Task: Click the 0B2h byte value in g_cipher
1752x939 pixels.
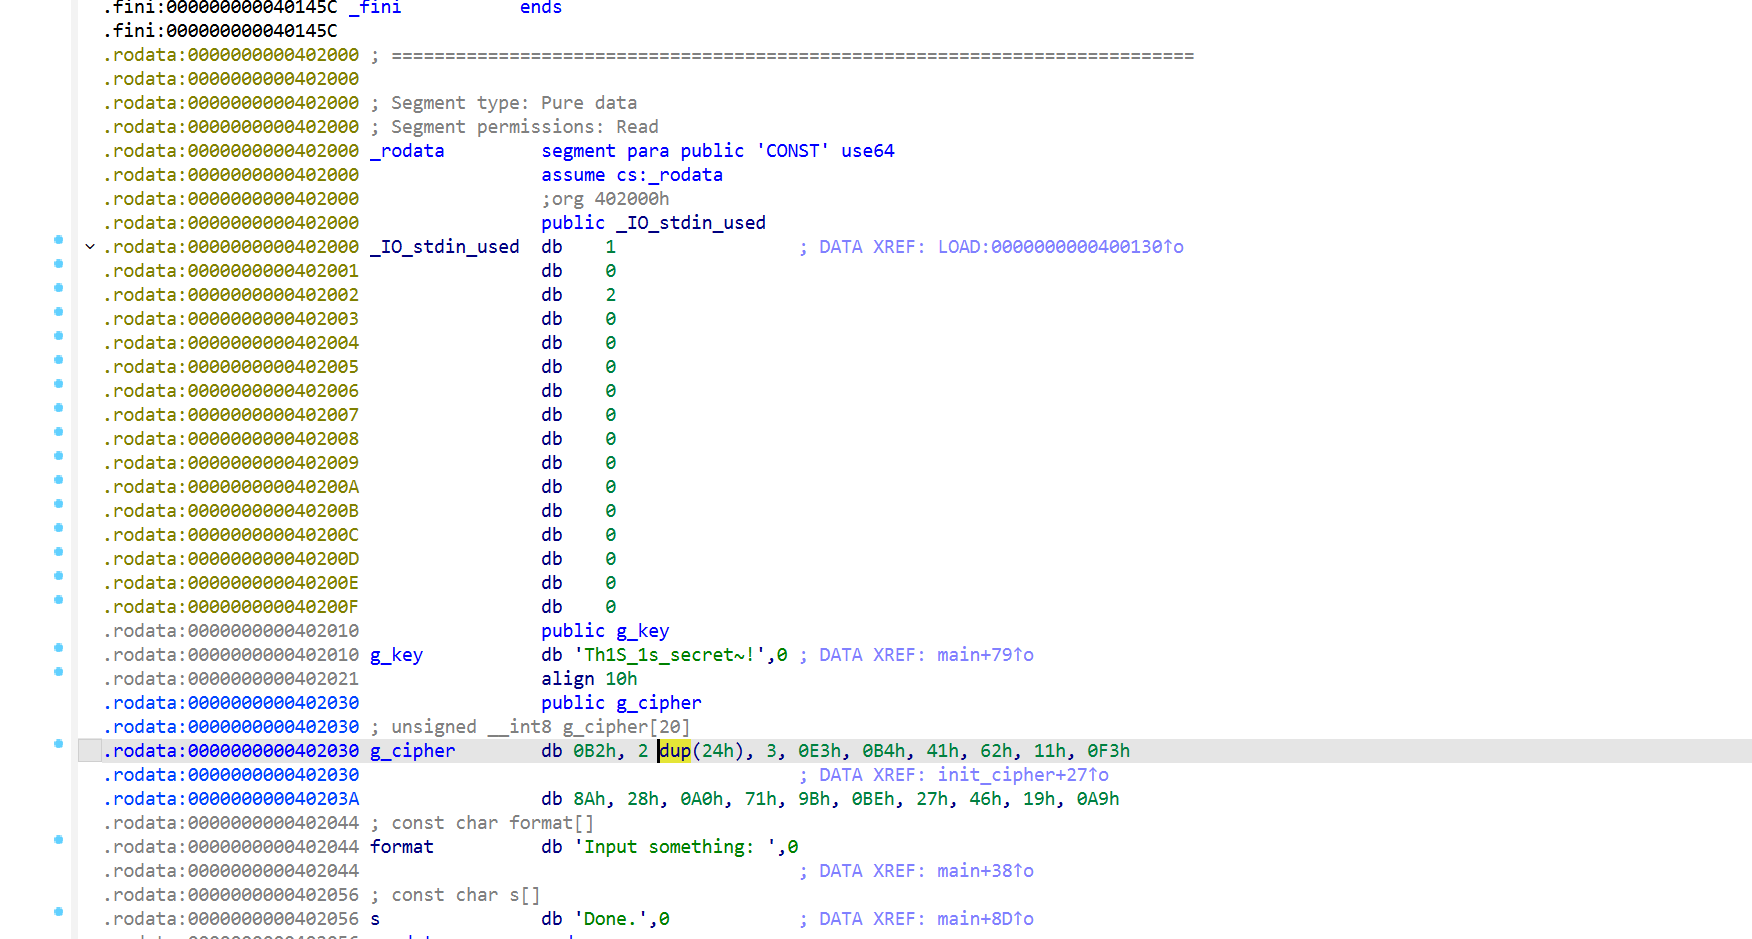Action: (595, 751)
